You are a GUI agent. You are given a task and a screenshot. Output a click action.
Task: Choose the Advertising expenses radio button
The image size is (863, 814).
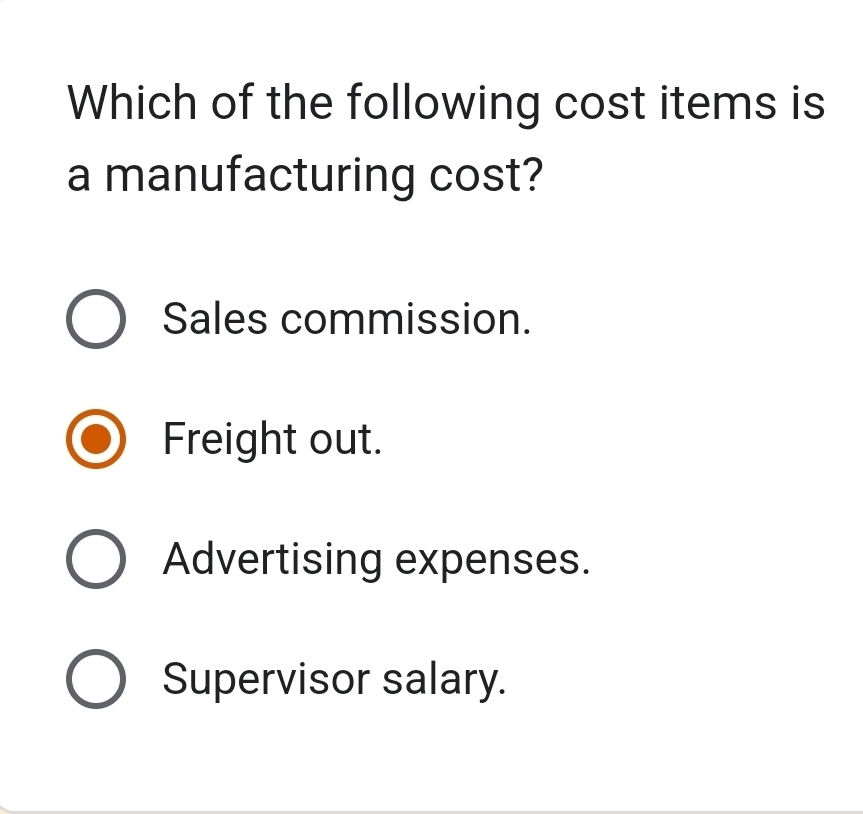[x=96, y=559]
